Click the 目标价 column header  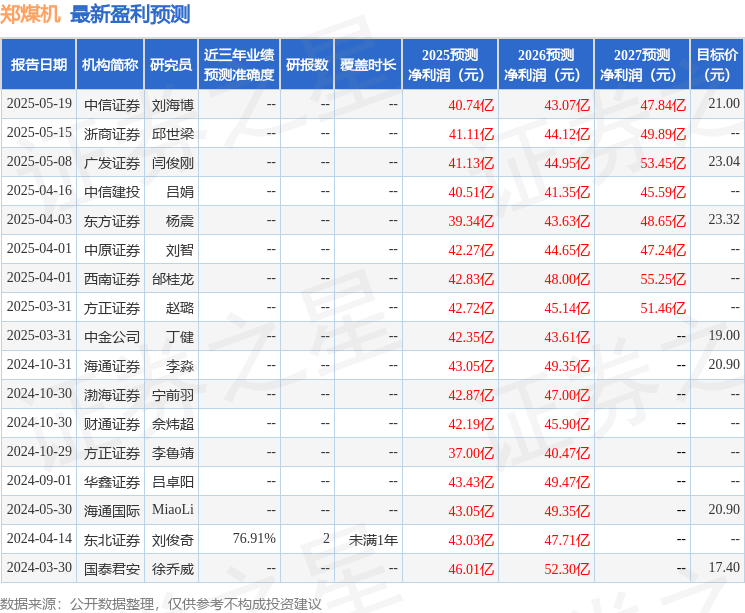(x=716, y=65)
